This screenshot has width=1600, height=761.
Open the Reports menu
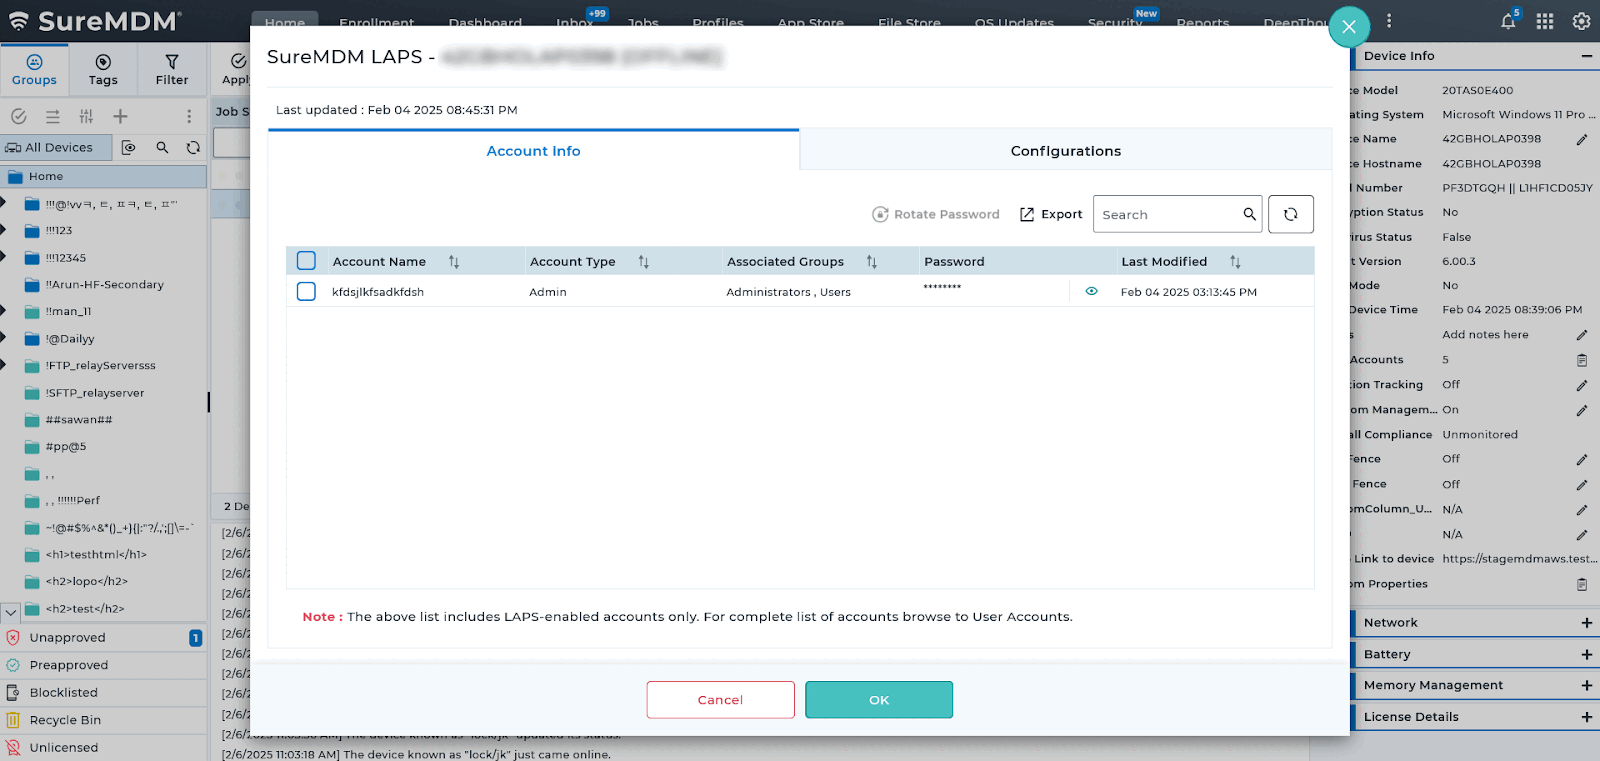pyautogui.click(x=1203, y=22)
